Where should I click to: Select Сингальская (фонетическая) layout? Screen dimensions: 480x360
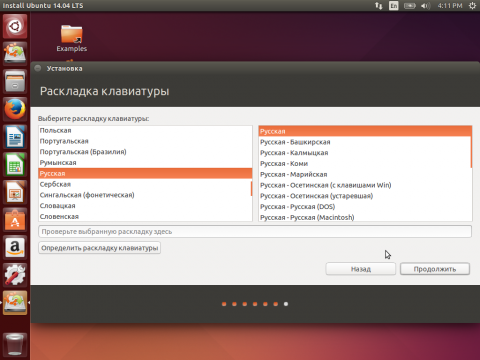(145, 195)
